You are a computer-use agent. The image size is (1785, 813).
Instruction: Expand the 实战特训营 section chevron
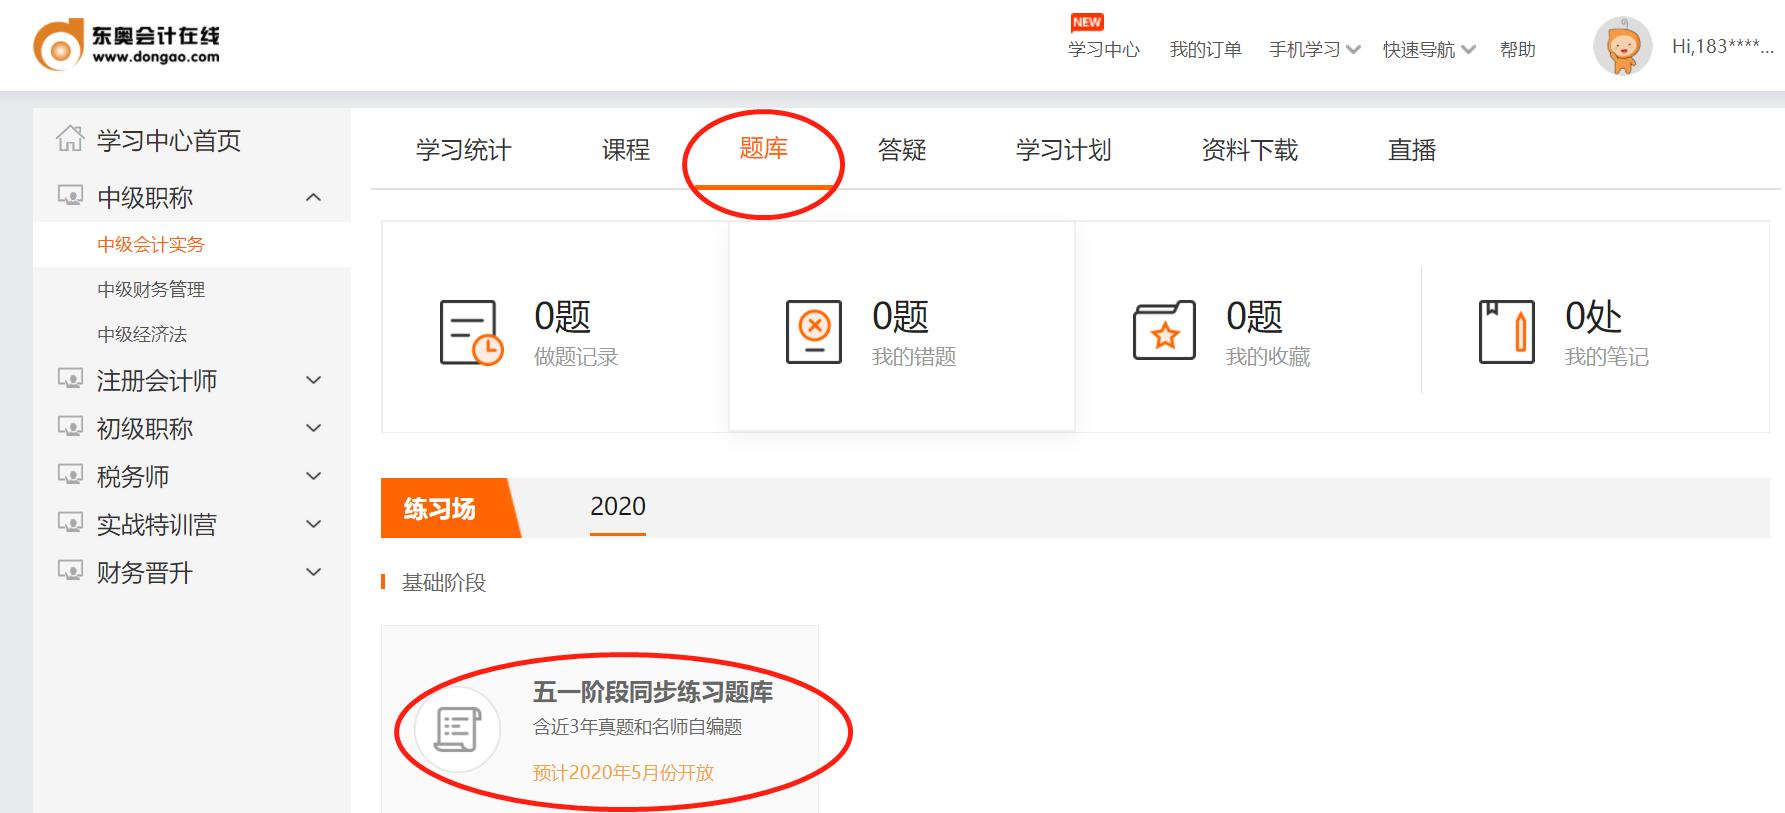click(x=313, y=524)
